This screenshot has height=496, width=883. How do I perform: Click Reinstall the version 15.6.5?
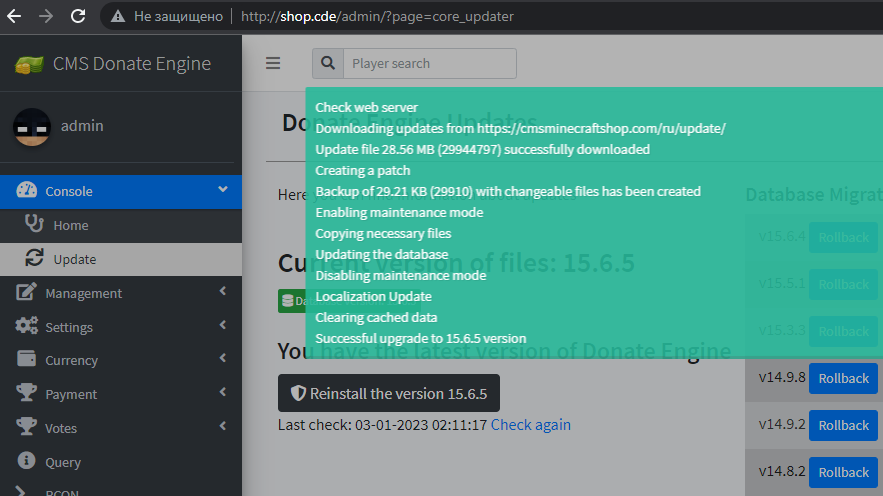pos(388,394)
